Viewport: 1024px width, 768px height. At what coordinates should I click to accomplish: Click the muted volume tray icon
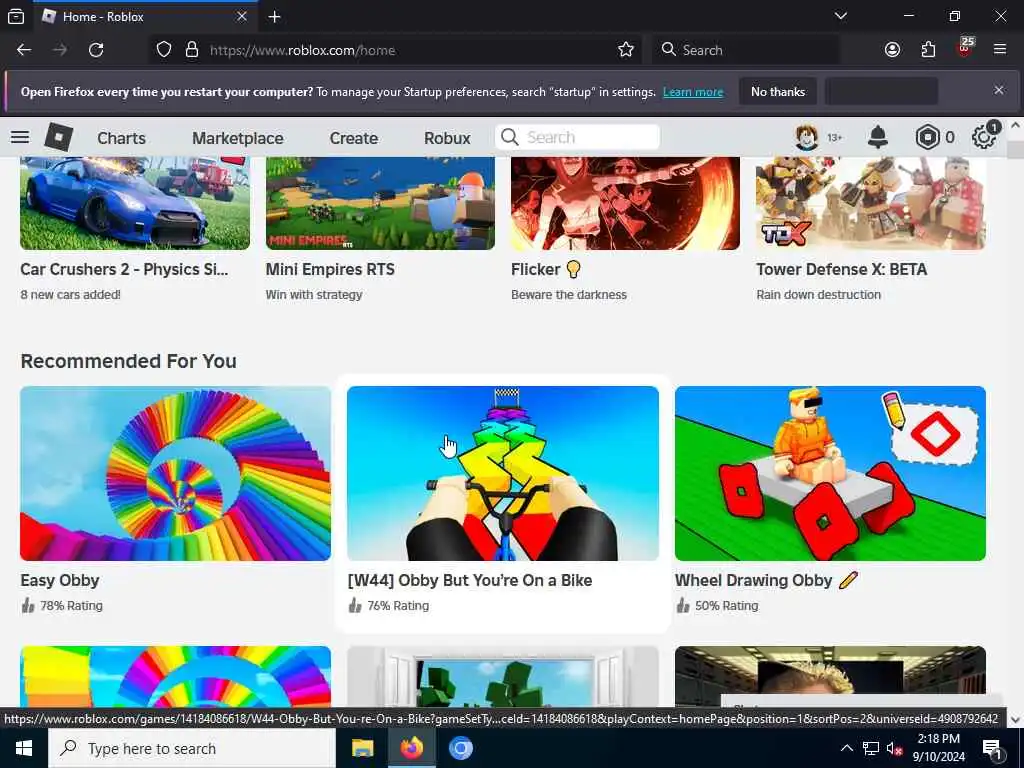click(x=894, y=748)
